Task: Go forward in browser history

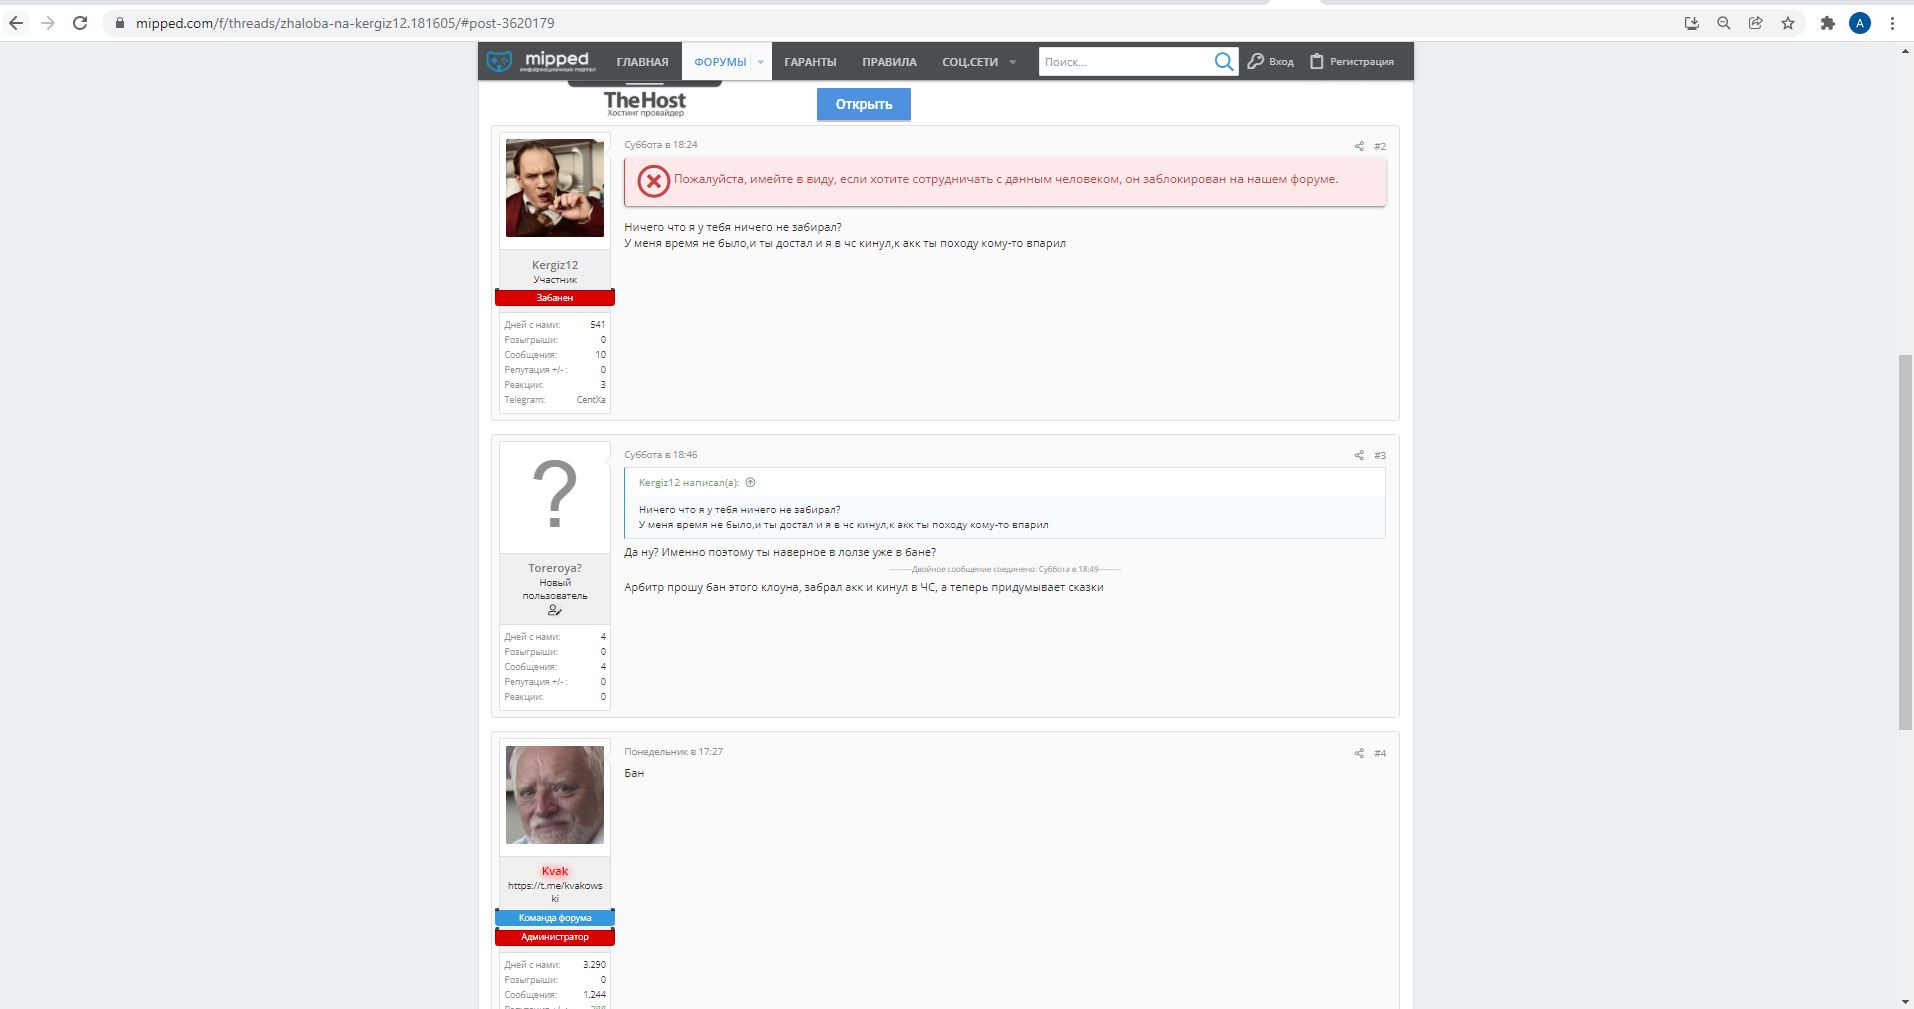Action: pyautogui.click(x=48, y=23)
